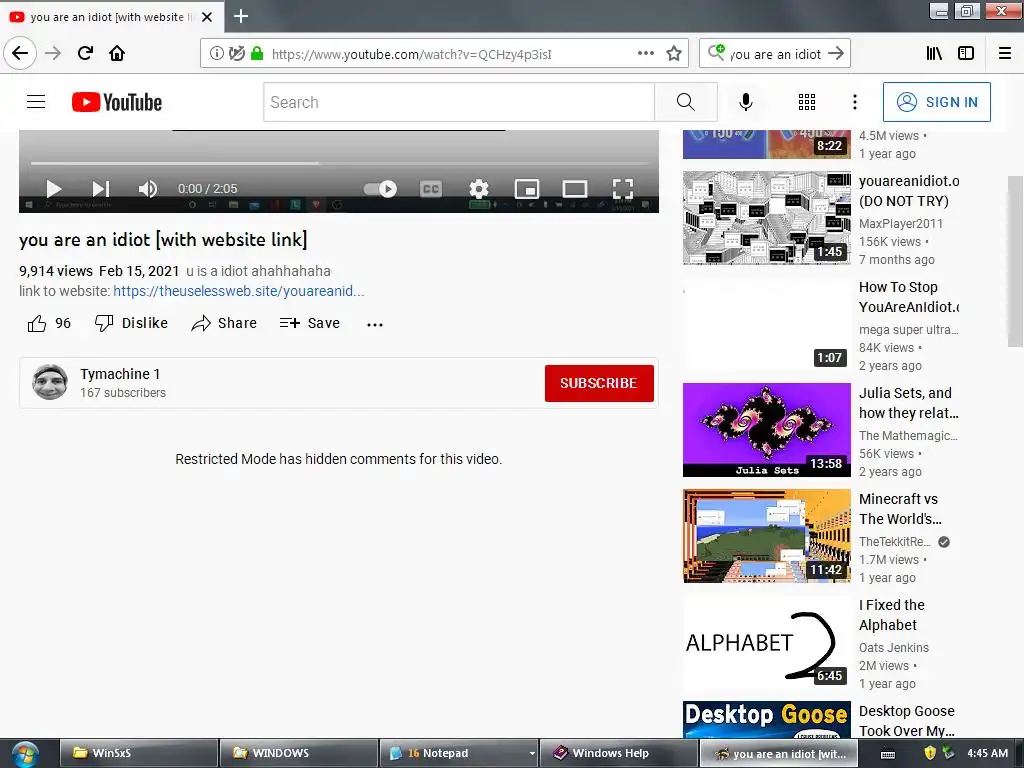Open the Firefox Library icon

pyautogui.click(x=934, y=53)
